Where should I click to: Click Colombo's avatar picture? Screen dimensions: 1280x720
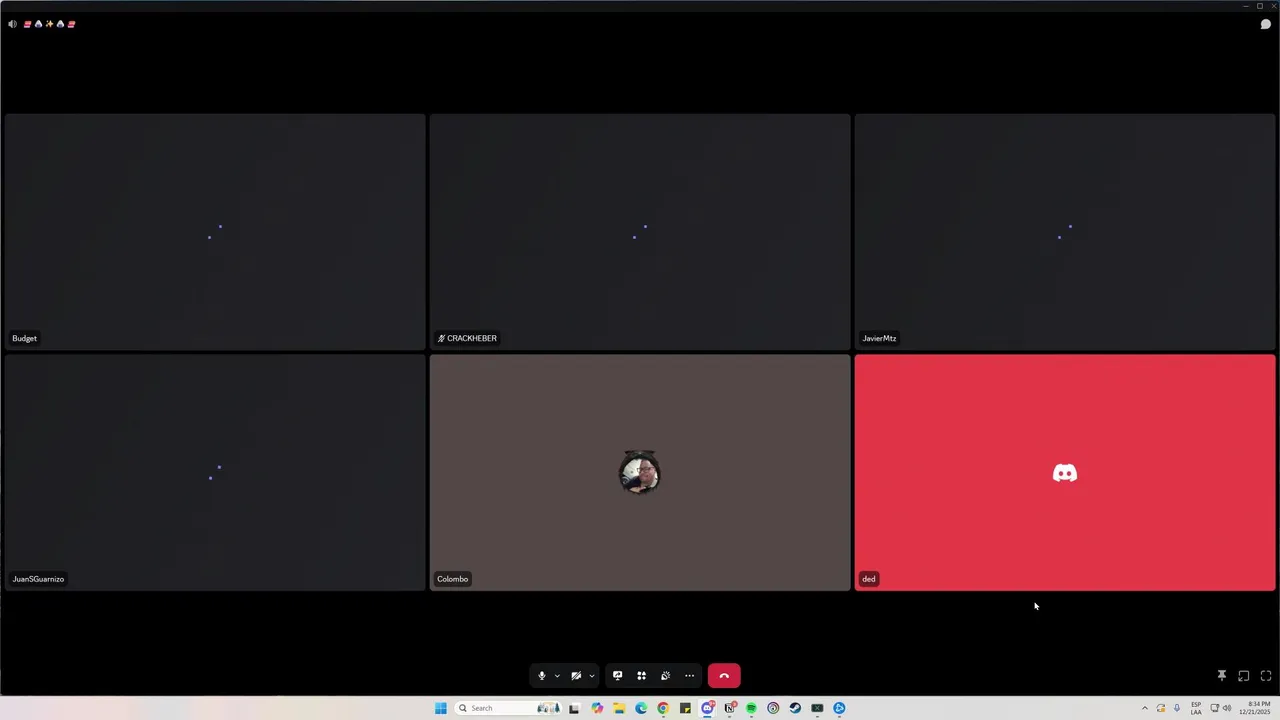(640, 473)
